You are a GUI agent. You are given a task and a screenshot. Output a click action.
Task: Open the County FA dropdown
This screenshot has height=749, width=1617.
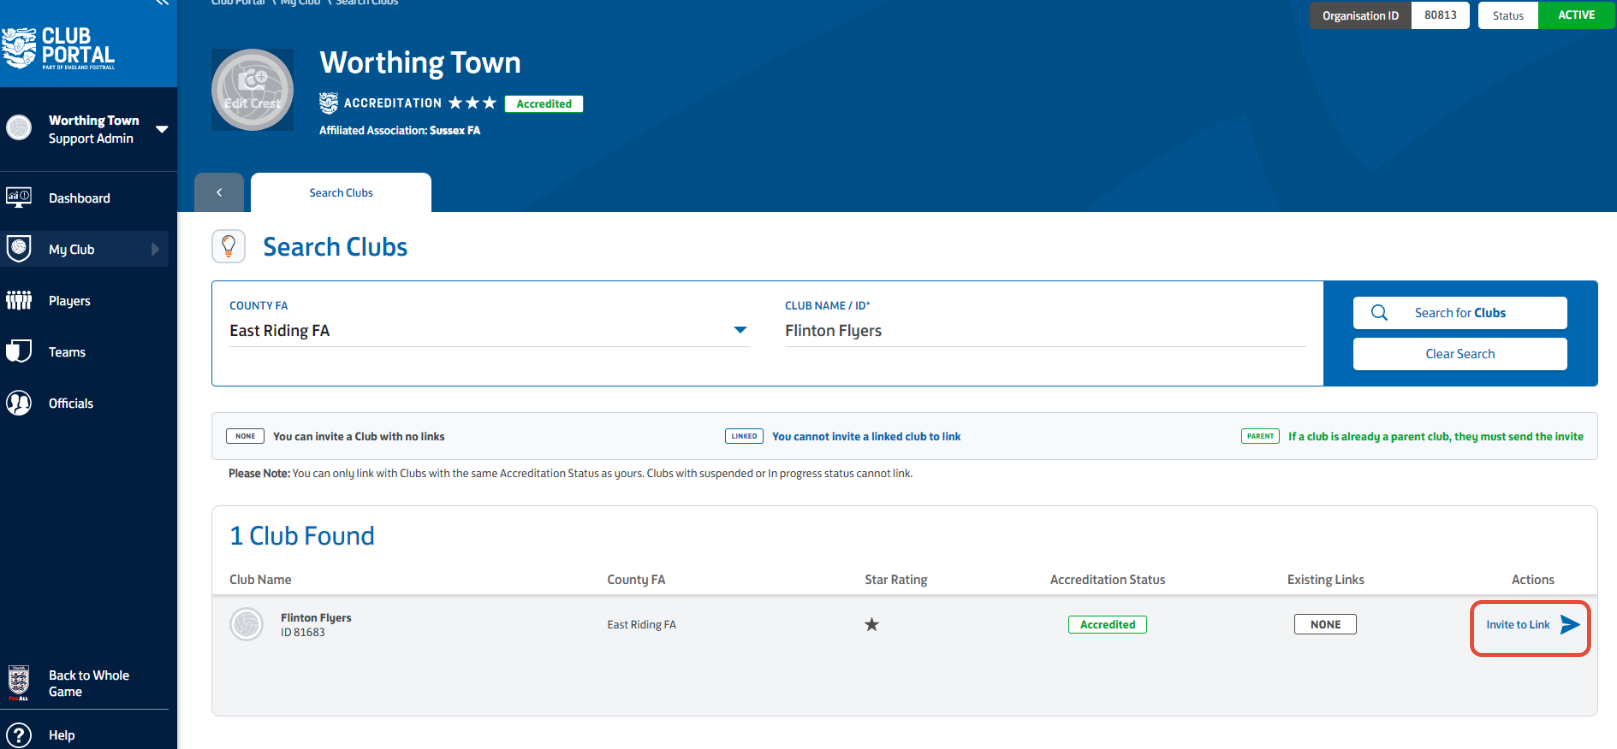pyautogui.click(x=490, y=331)
